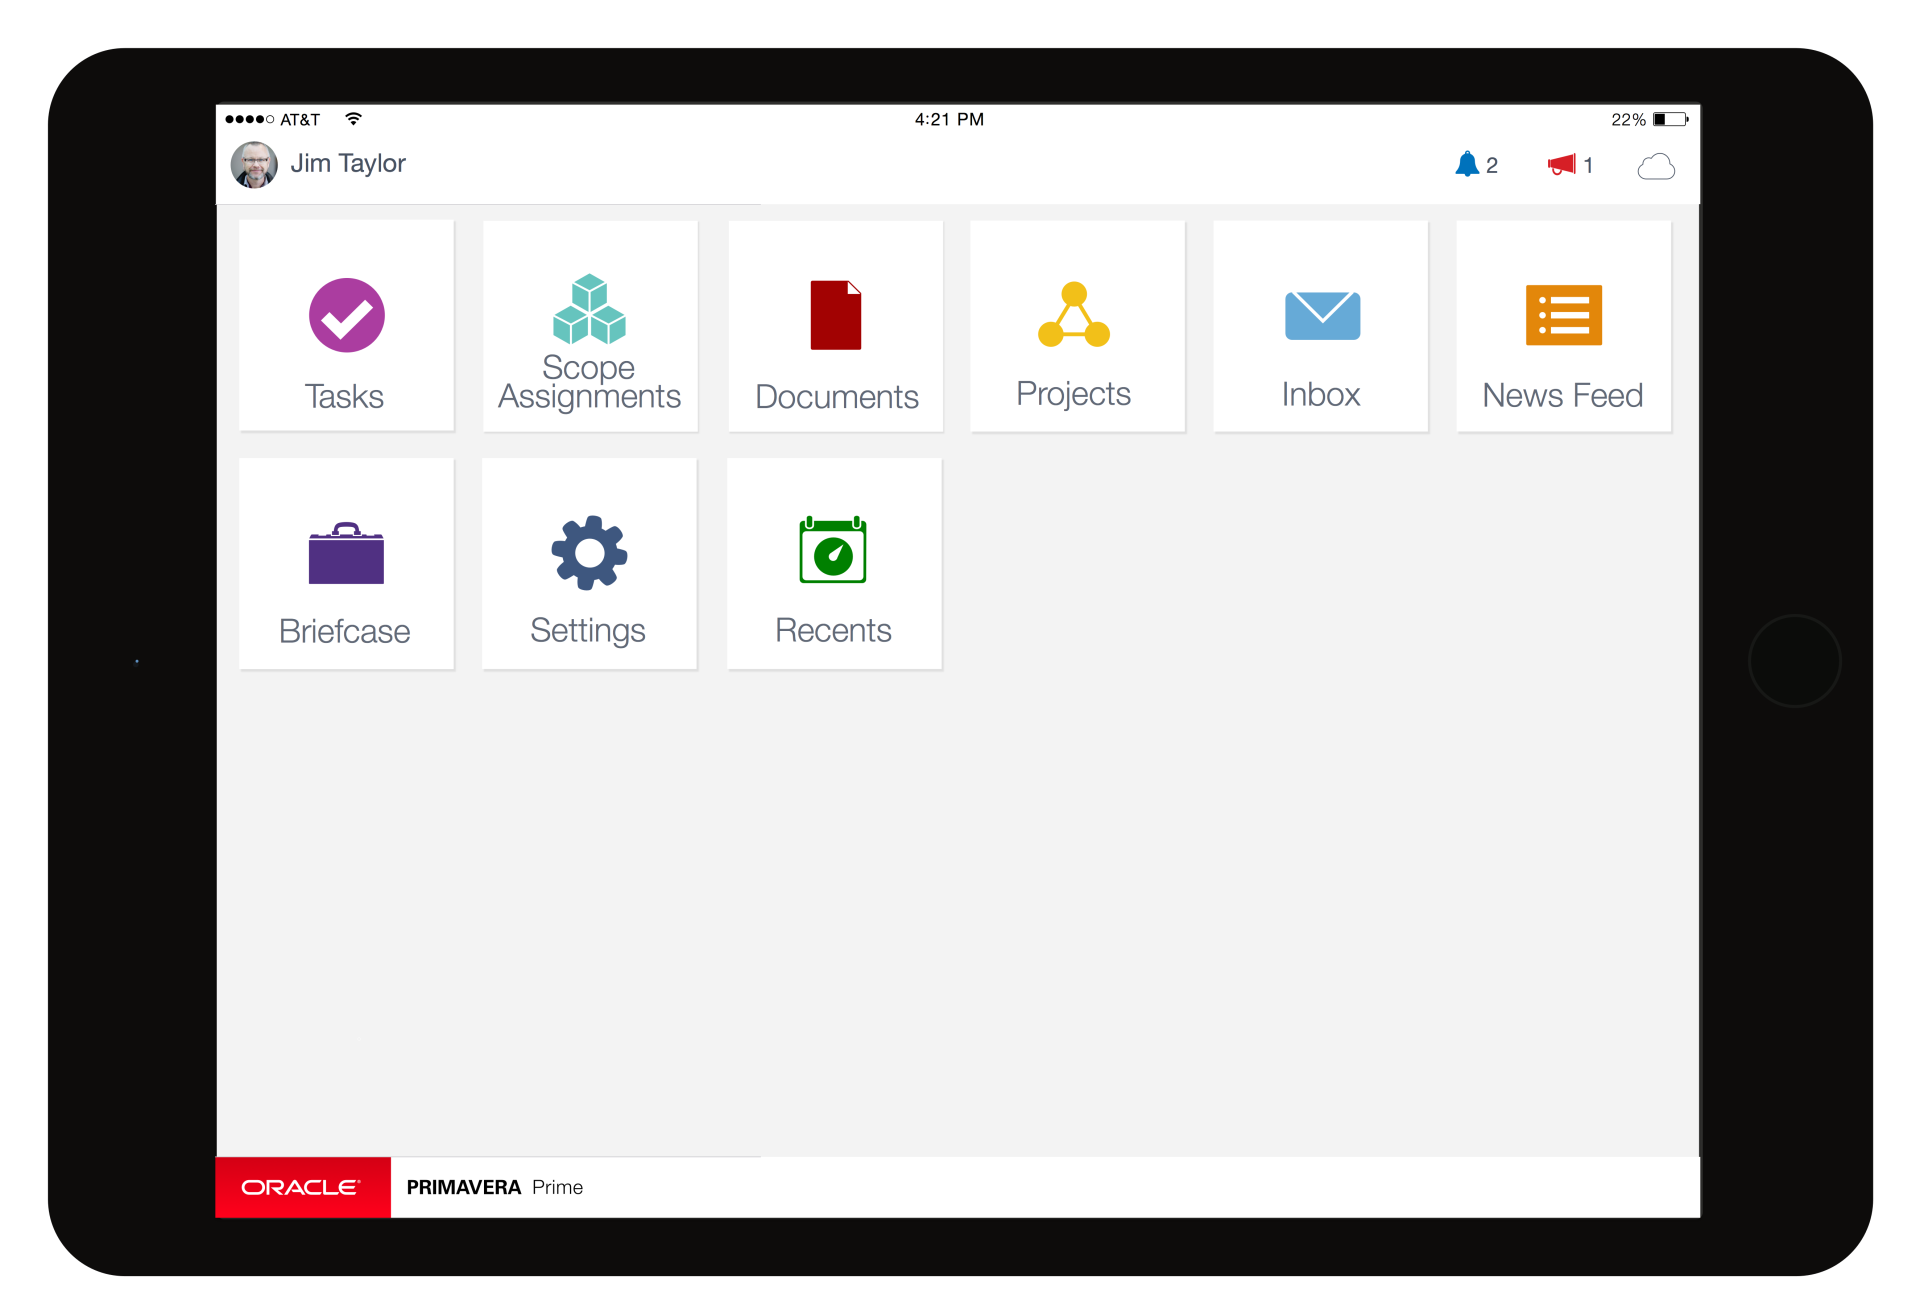The width and height of the screenshot is (1920, 1312).
Task: Tap Jim Taylor's profile photo
Action: point(254,165)
